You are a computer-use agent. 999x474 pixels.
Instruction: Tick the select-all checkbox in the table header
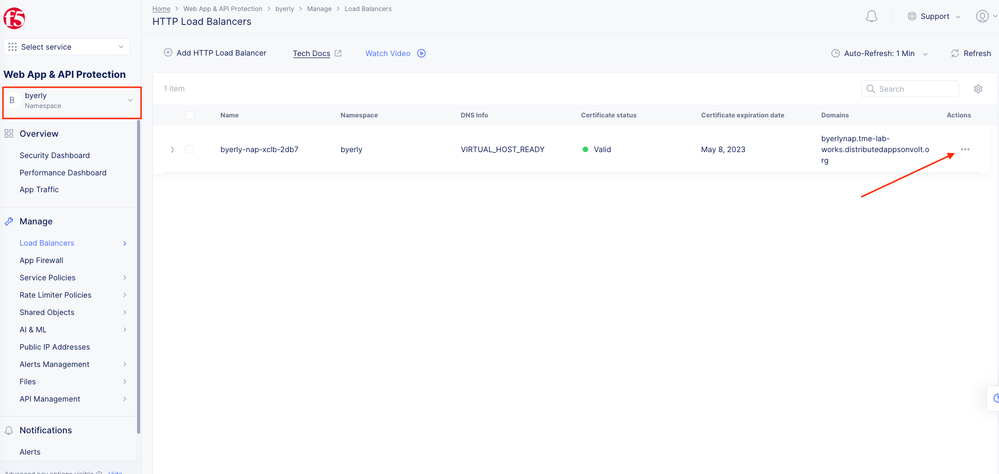pos(189,115)
